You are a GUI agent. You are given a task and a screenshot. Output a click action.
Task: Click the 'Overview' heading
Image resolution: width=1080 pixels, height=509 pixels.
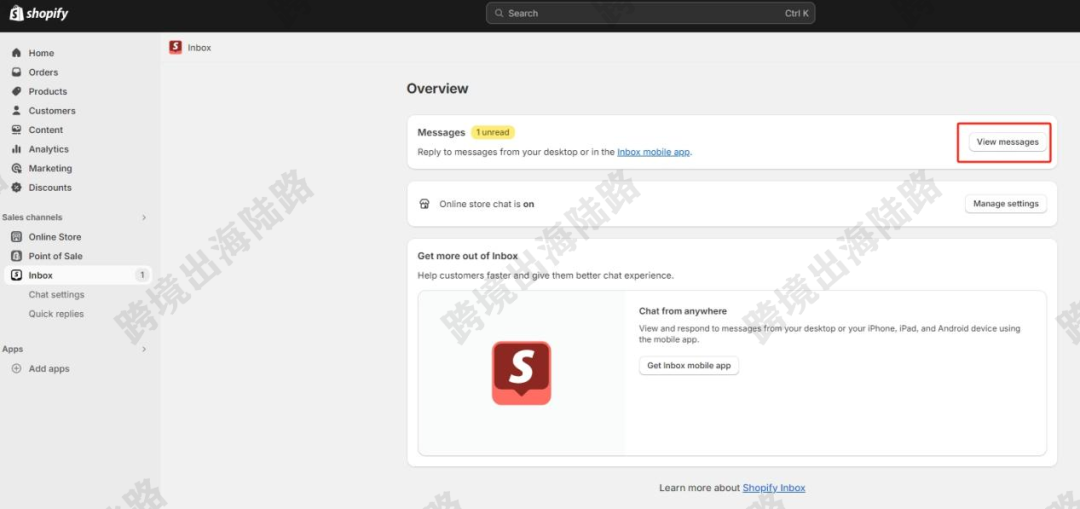437,89
